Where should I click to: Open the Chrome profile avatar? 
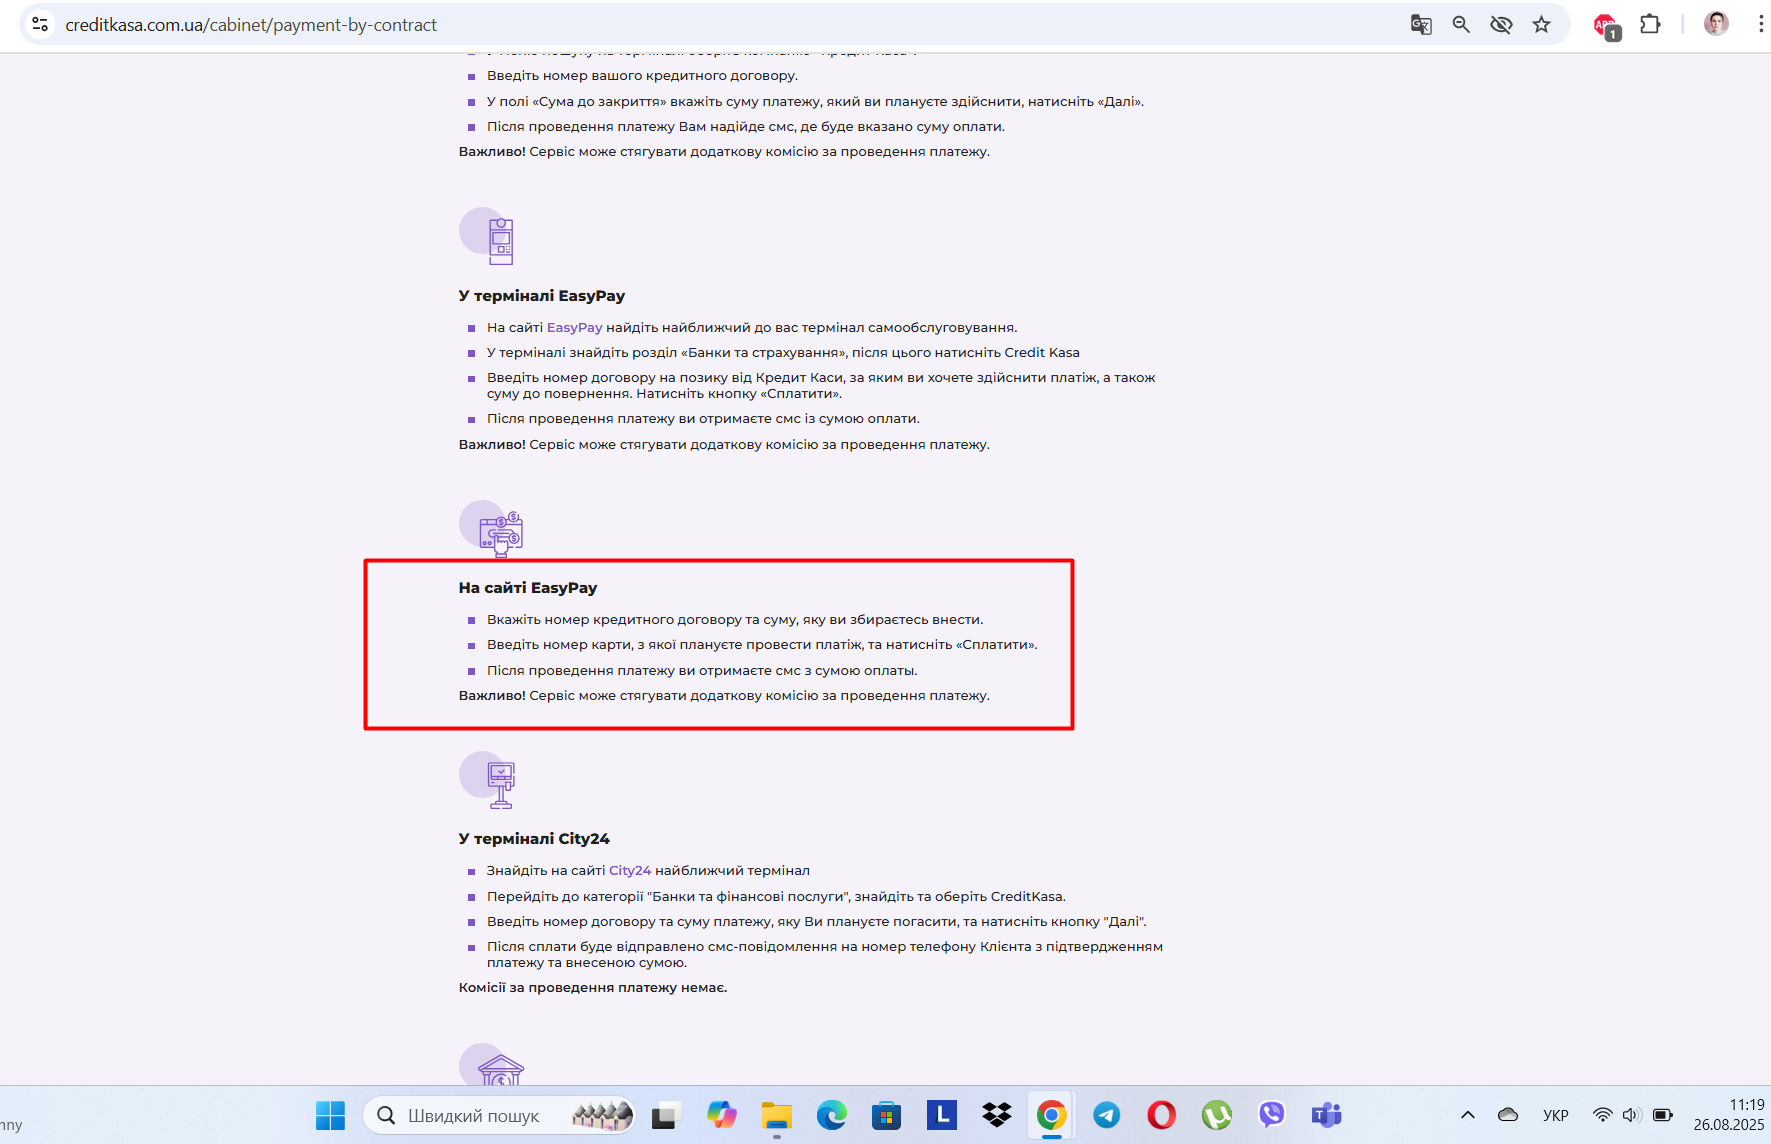1716,24
